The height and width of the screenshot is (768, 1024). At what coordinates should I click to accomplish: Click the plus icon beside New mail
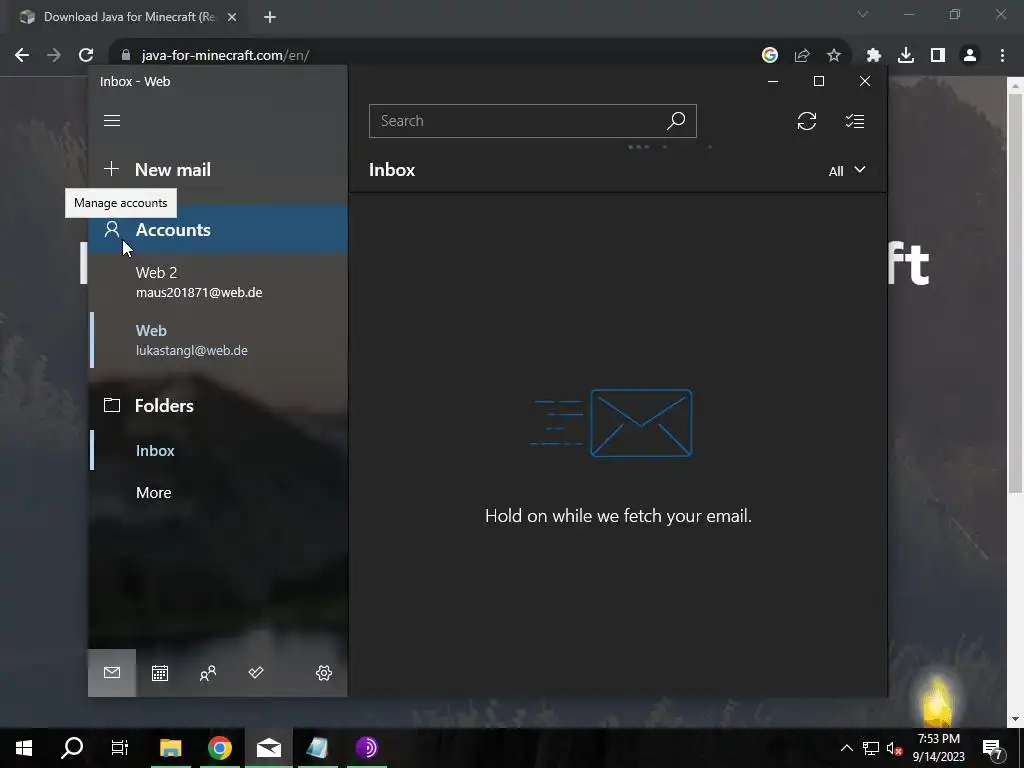click(112, 169)
